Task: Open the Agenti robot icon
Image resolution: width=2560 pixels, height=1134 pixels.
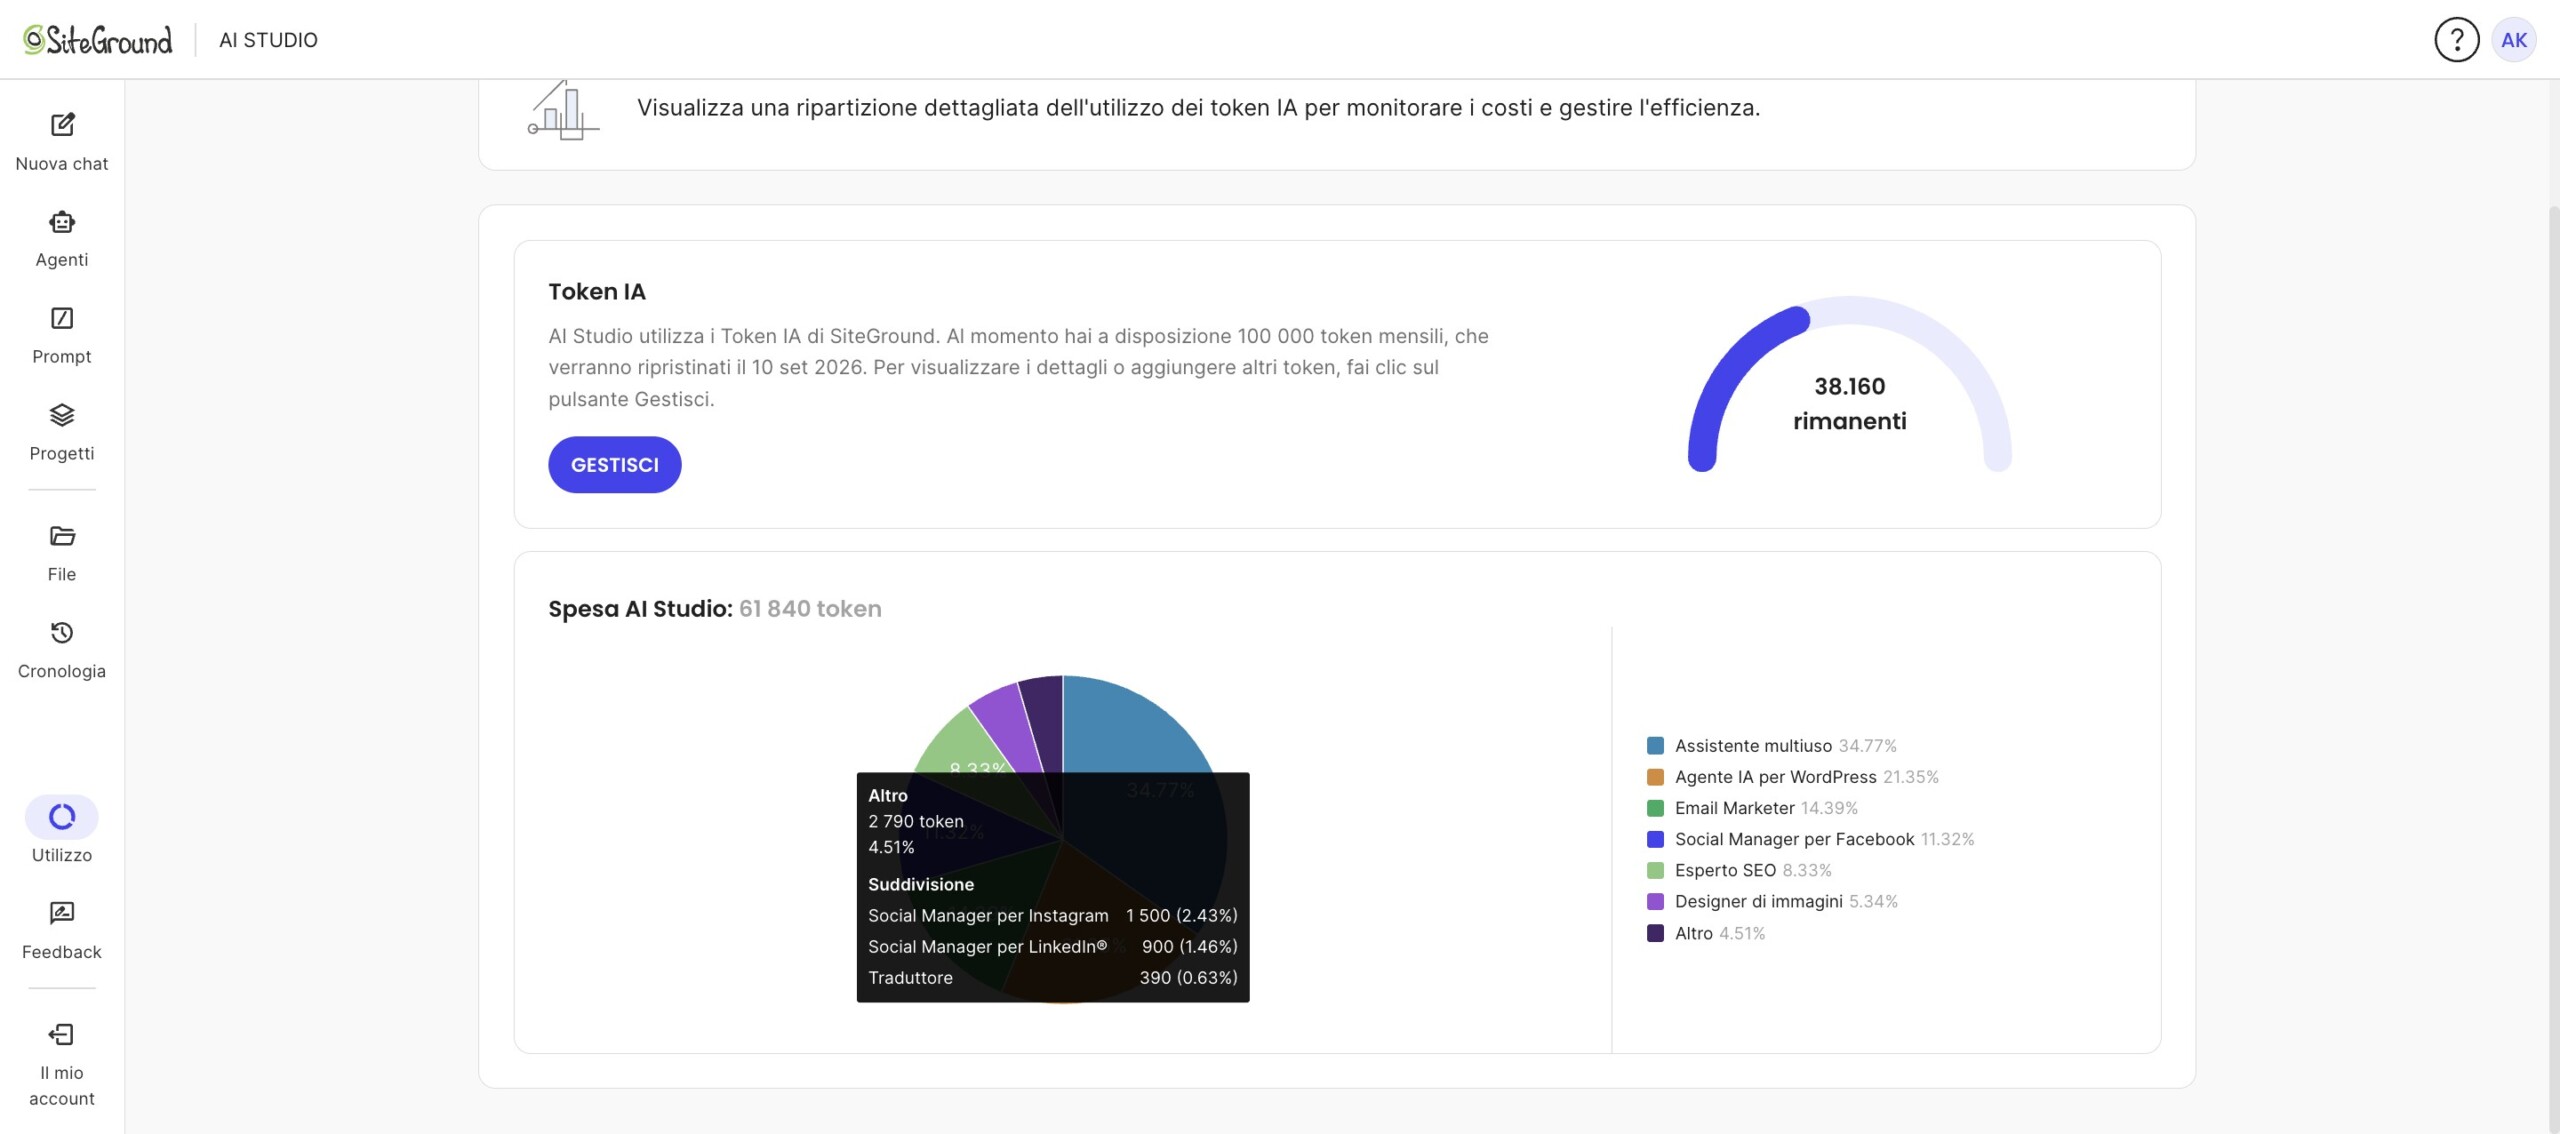Action: [62, 221]
